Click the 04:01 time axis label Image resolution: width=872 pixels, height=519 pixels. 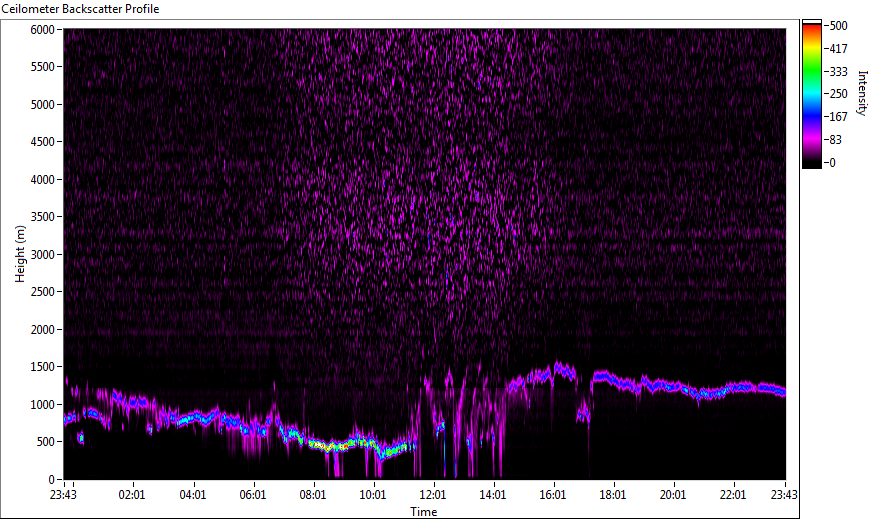[x=192, y=495]
